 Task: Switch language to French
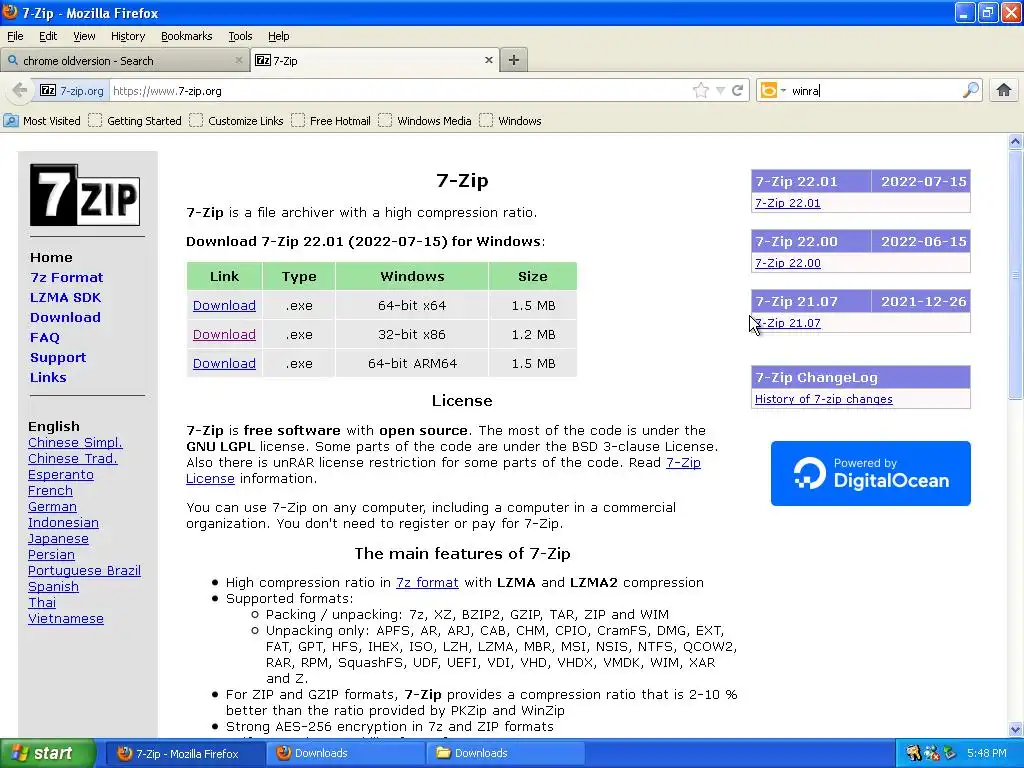[x=50, y=490]
